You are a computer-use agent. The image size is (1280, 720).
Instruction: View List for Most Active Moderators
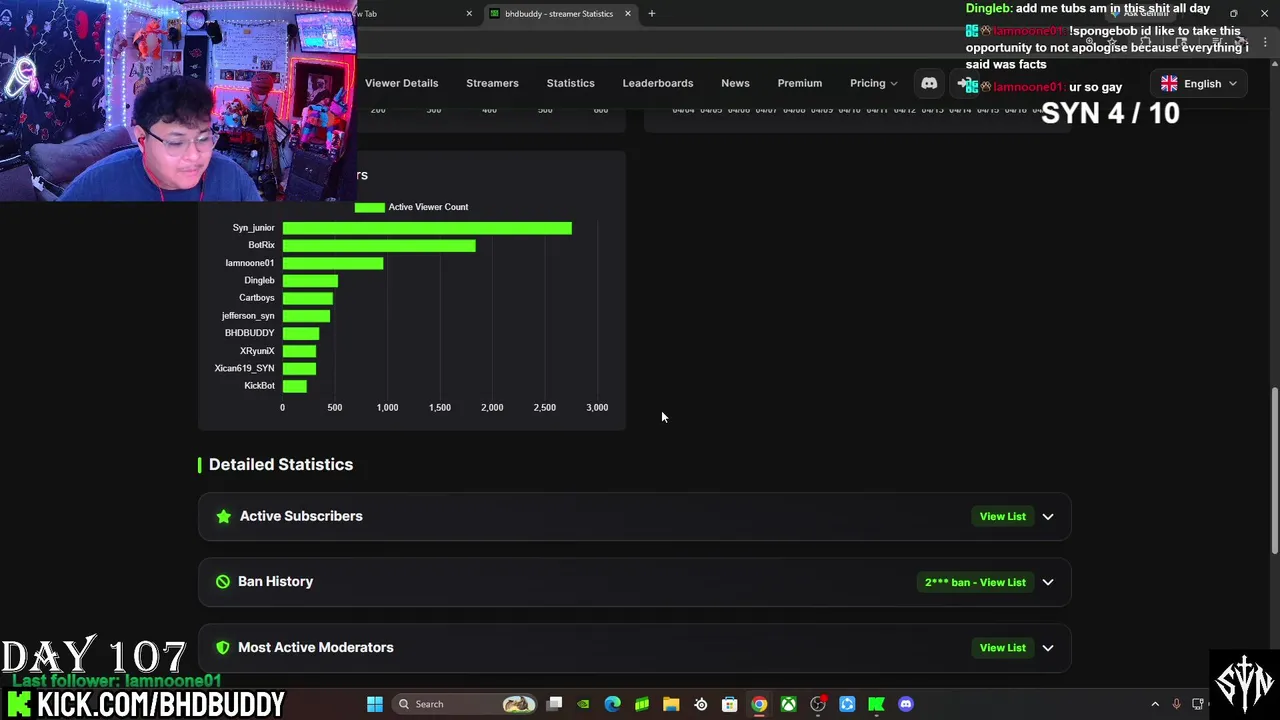pos(1002,648)
